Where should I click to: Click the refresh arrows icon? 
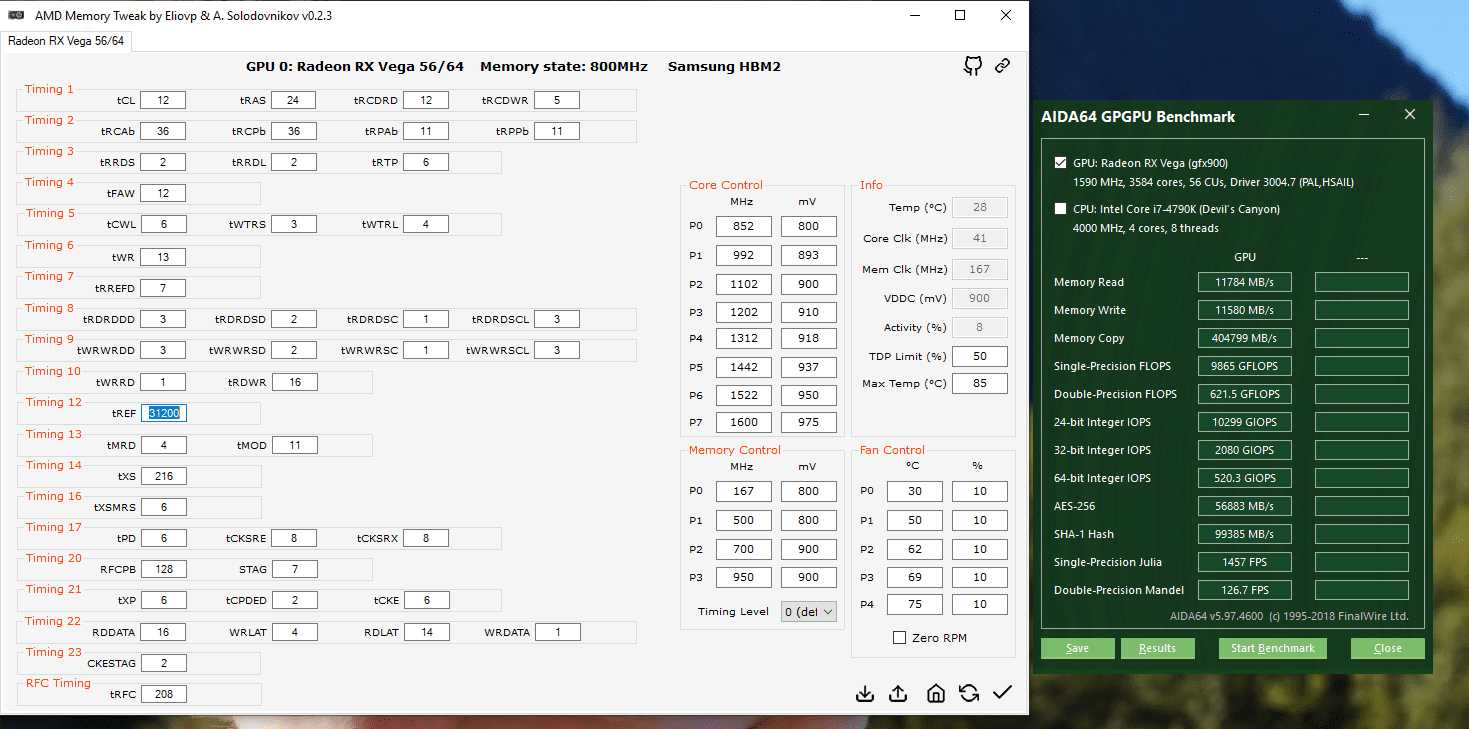click(968, 693)
